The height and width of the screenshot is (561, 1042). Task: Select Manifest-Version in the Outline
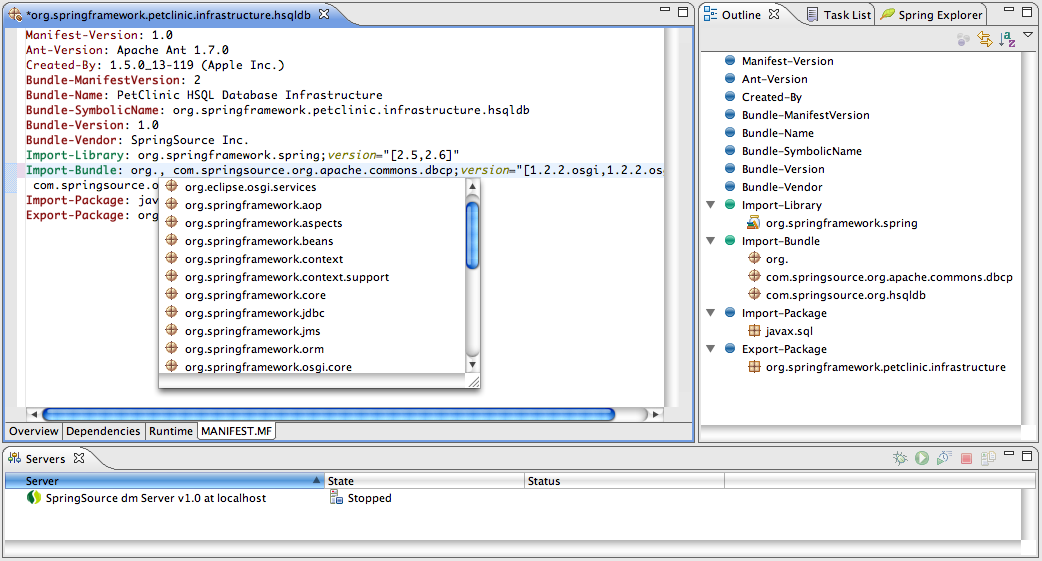click(x=787, y=61)
